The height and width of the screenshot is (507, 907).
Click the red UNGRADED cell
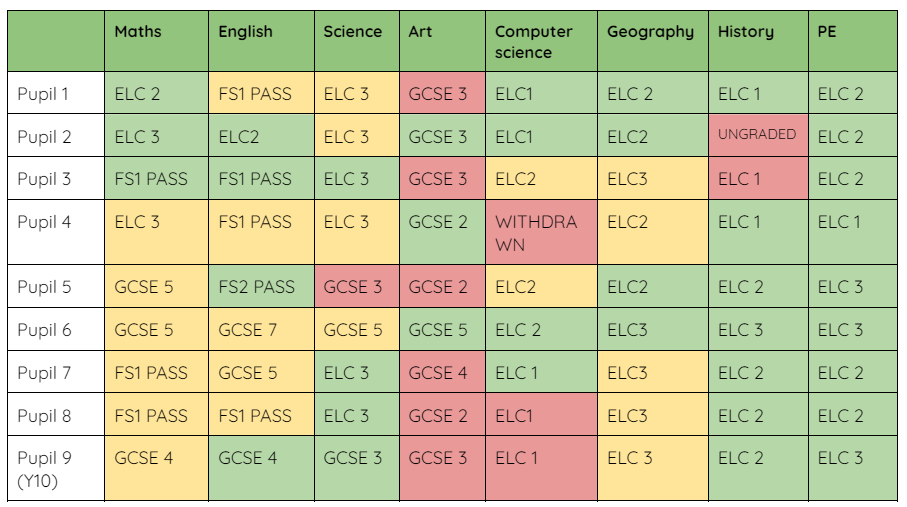click(757, 135)
